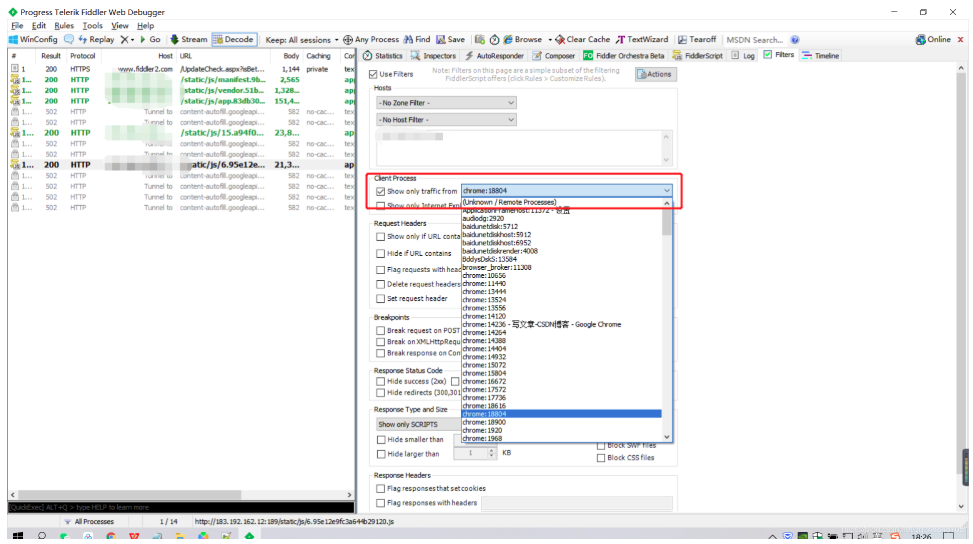Open the FiddlerScript tab
Screen dimensions: 973x544
click(697, 56)
